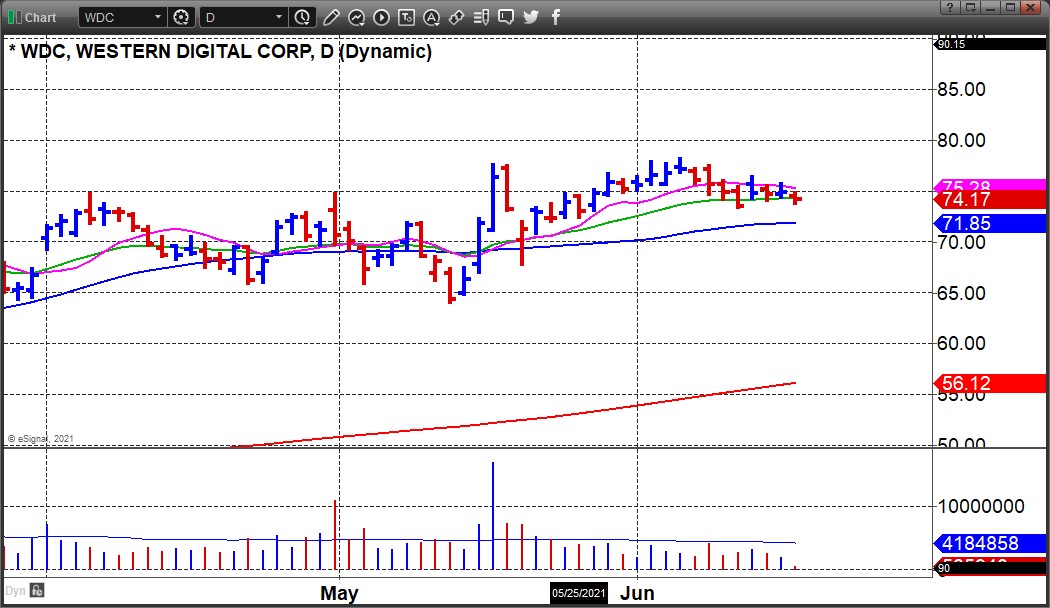Share chart via Twitter icon
1050x608 pixels.
tap(531, 17)
